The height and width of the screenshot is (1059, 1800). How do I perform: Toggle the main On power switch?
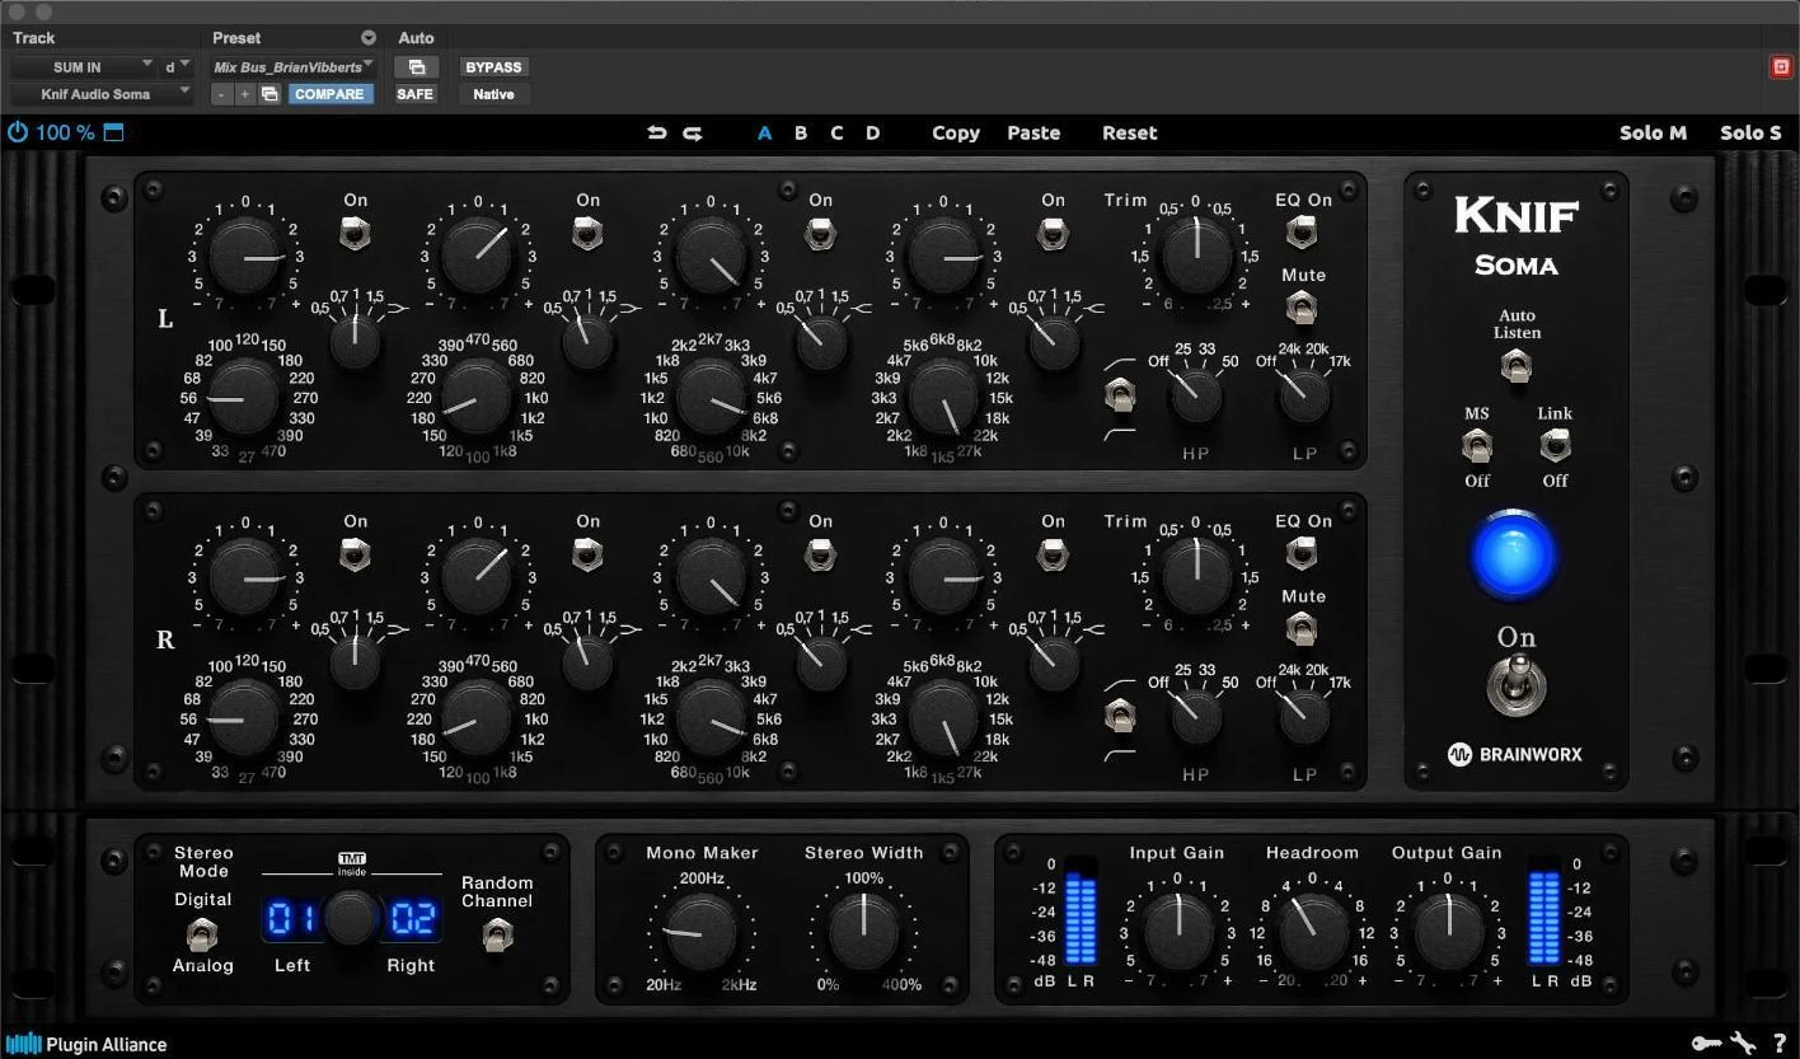click(1517, 685)
